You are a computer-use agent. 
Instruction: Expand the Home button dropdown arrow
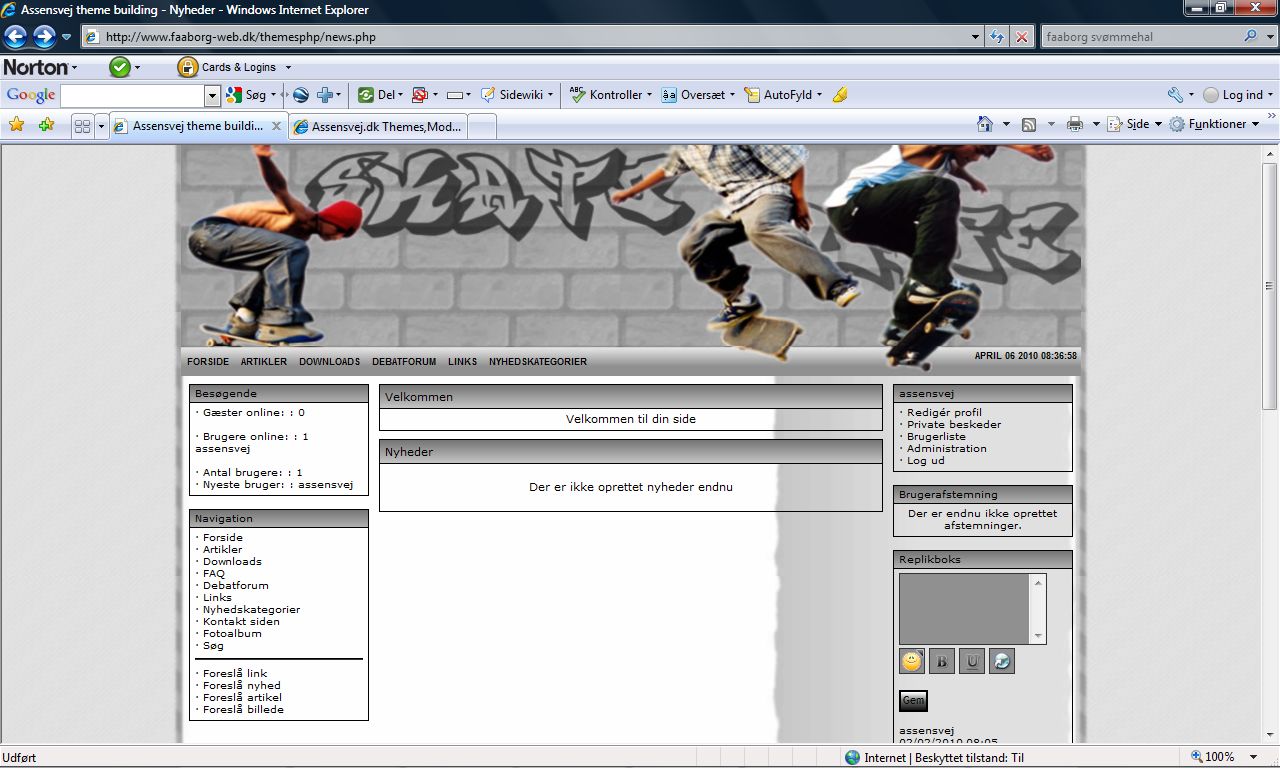pyautogui.click(x=1005, y=124)
